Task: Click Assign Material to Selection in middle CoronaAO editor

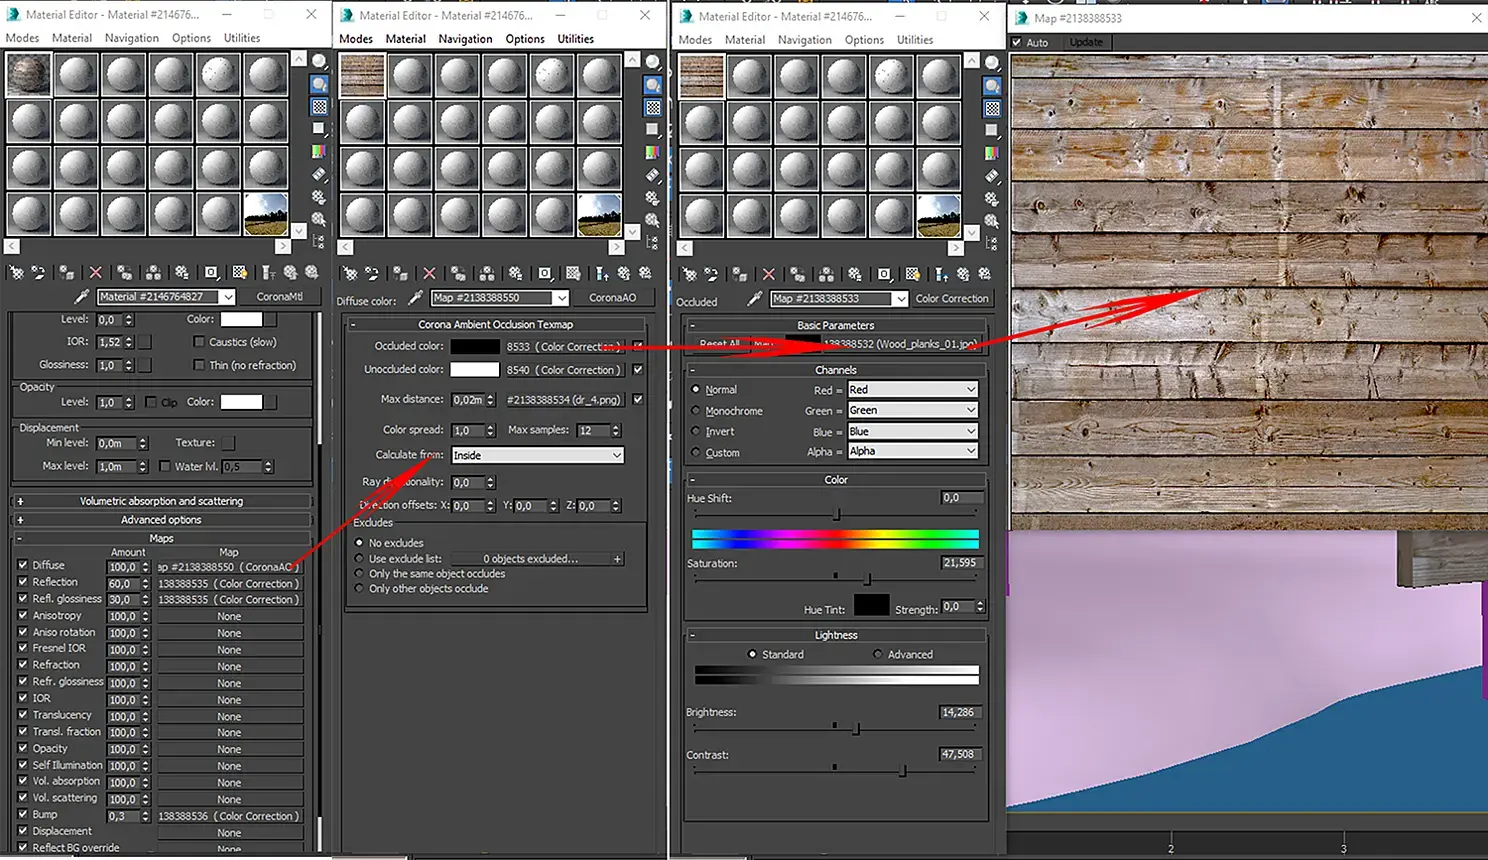Action: point(400,273)
